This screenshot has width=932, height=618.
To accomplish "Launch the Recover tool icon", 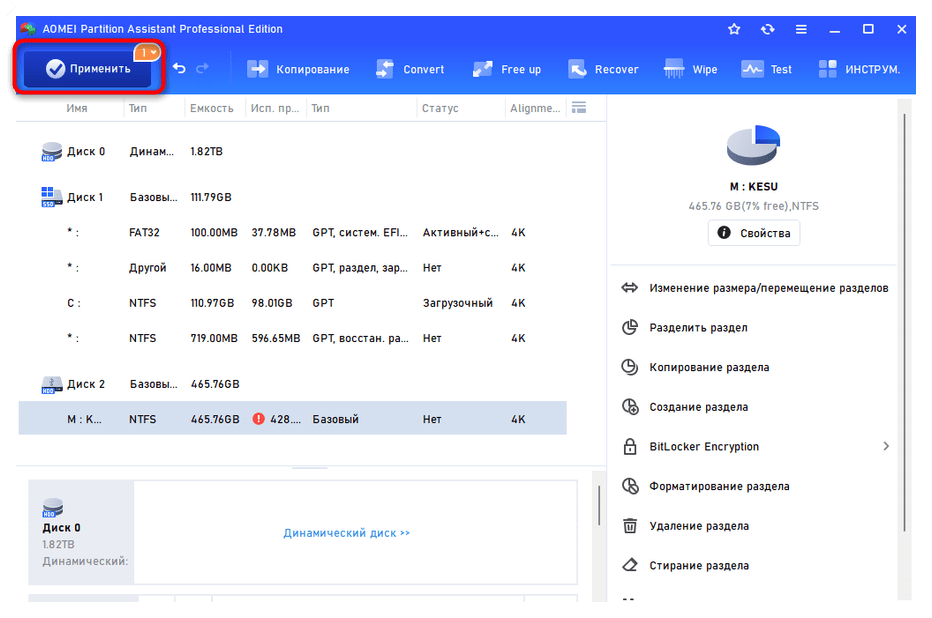I will (x=577, y=69).
